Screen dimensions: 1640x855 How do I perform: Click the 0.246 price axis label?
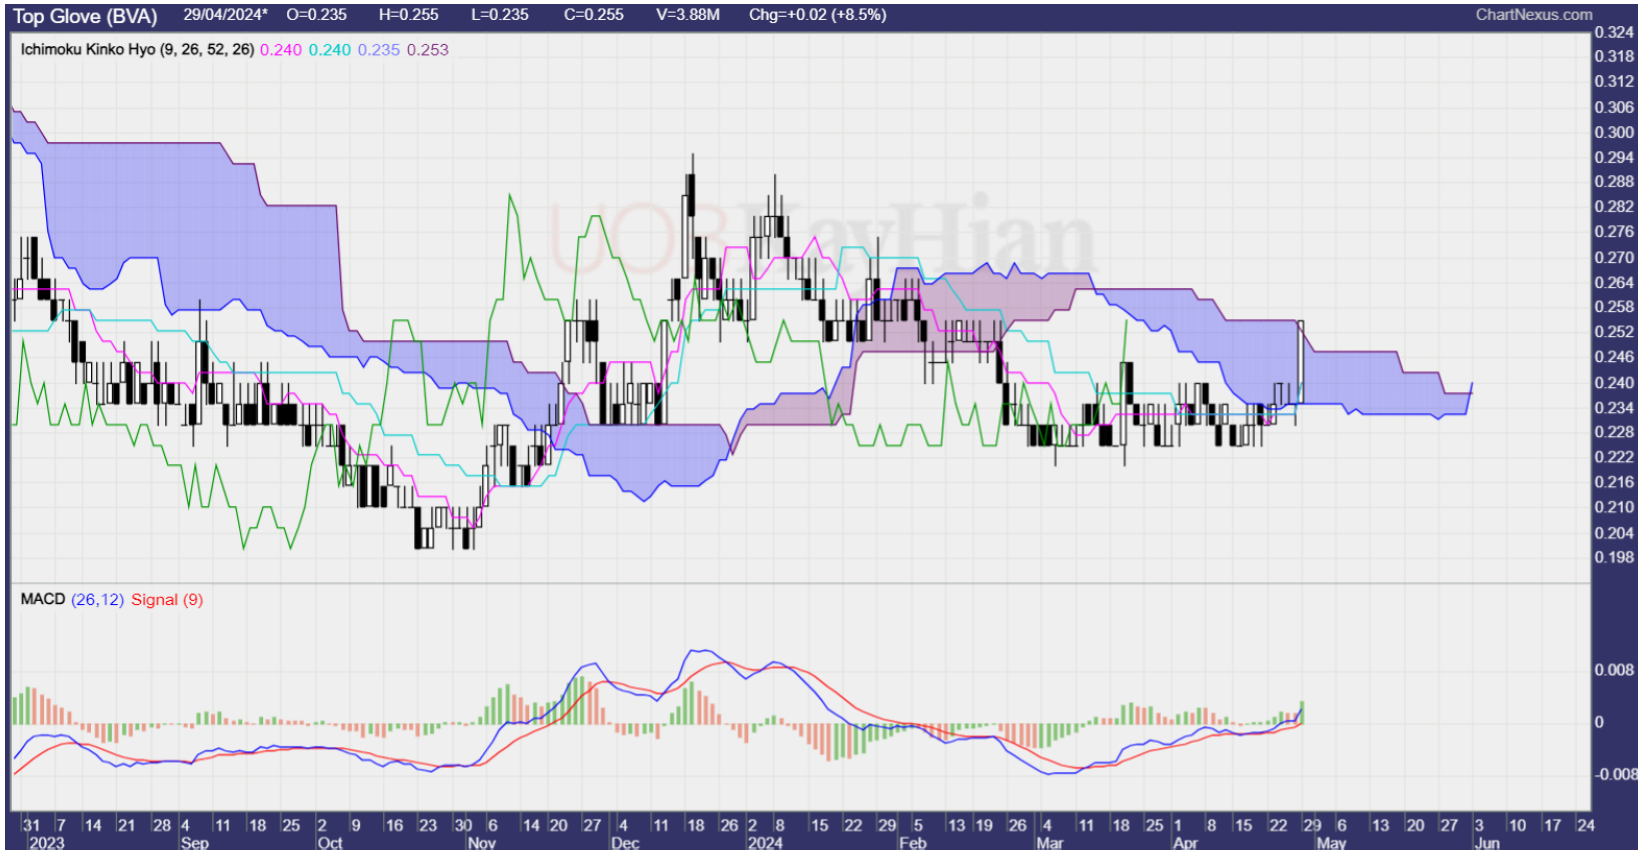pyautogui.click(x=1614, y=357)
